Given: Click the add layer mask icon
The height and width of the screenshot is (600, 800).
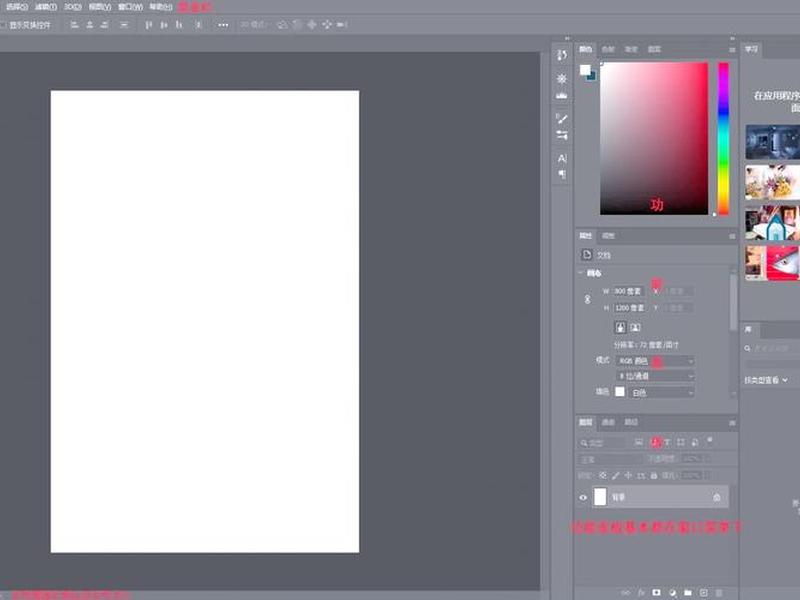Looking at the screenshot, I should [656, 592].
